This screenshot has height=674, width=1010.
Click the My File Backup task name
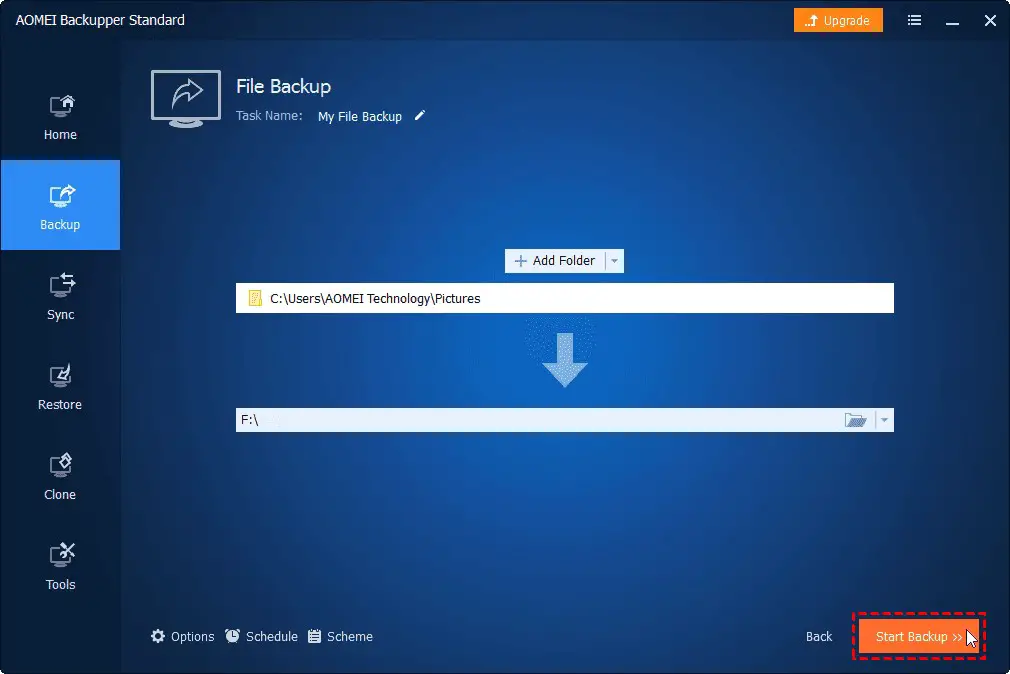[359, 117]
